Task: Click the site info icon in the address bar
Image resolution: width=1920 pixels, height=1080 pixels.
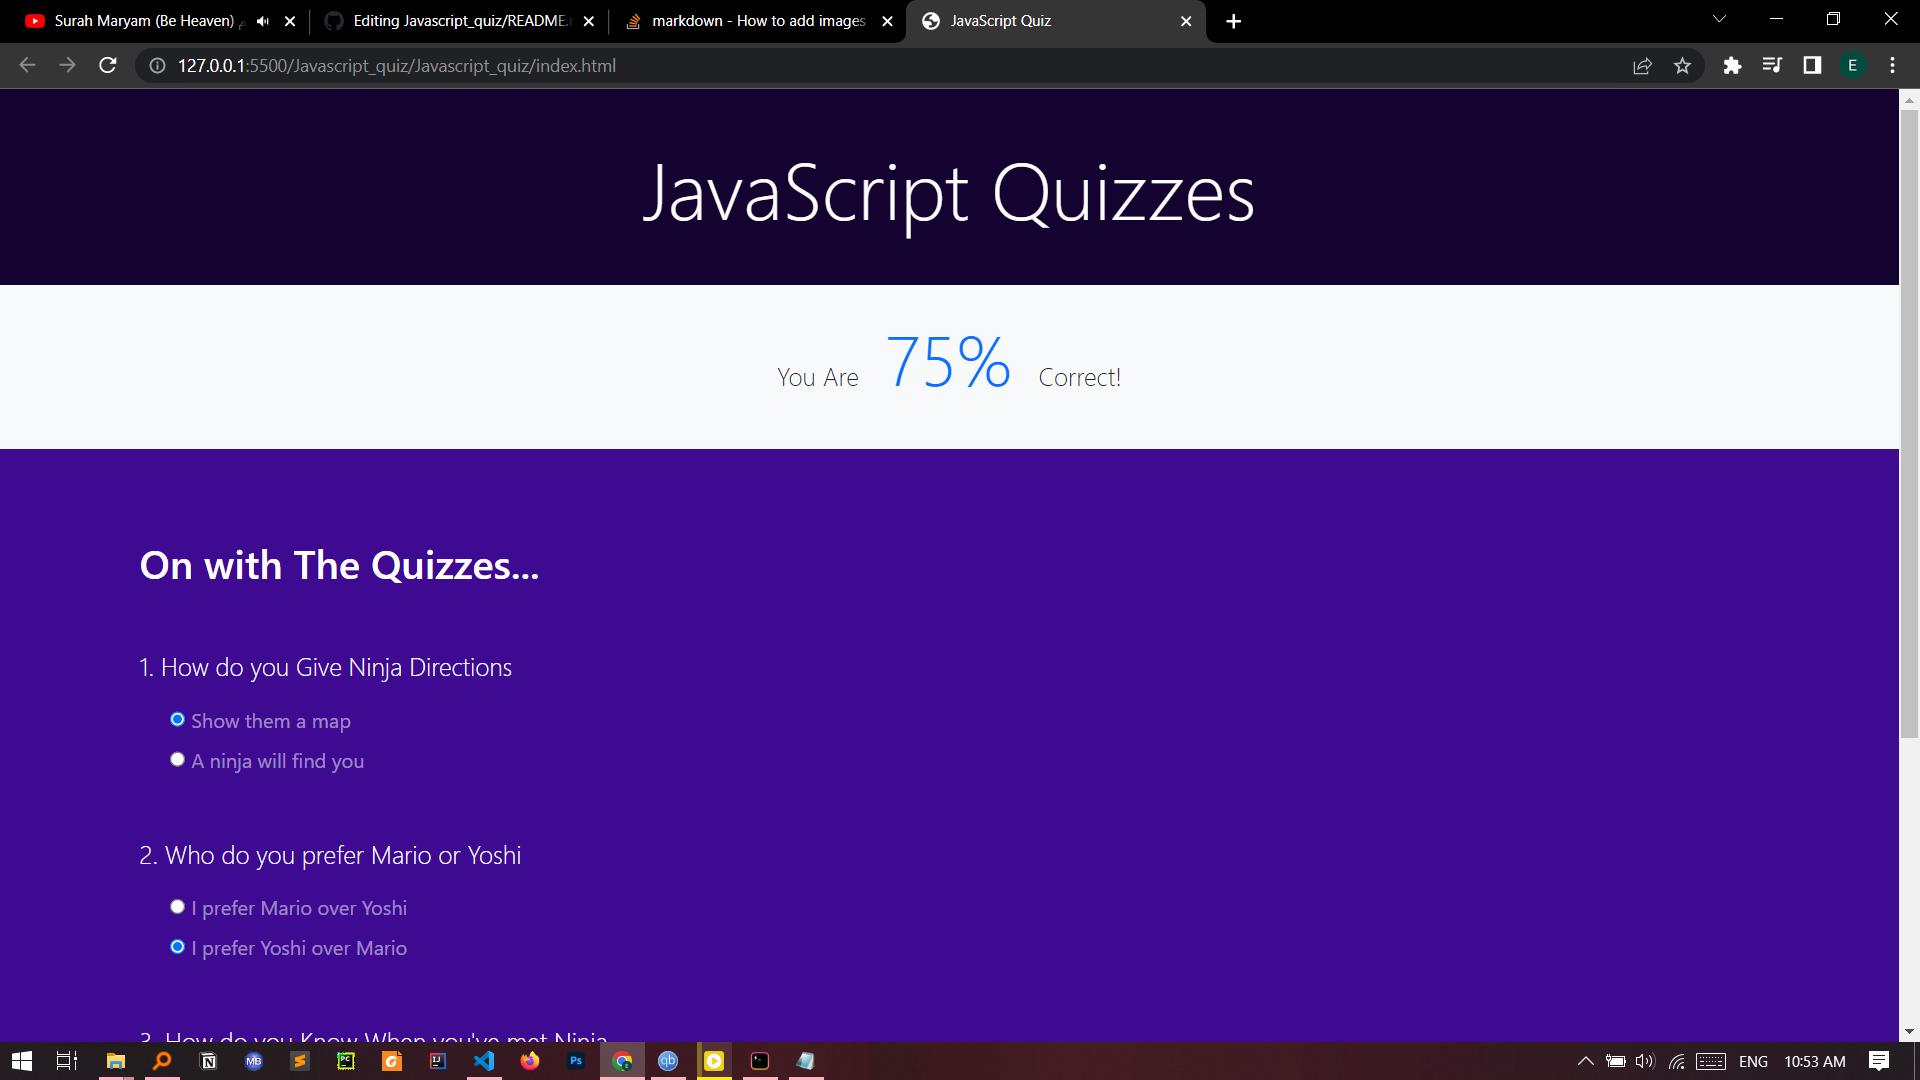Action: tap(157, 66)
